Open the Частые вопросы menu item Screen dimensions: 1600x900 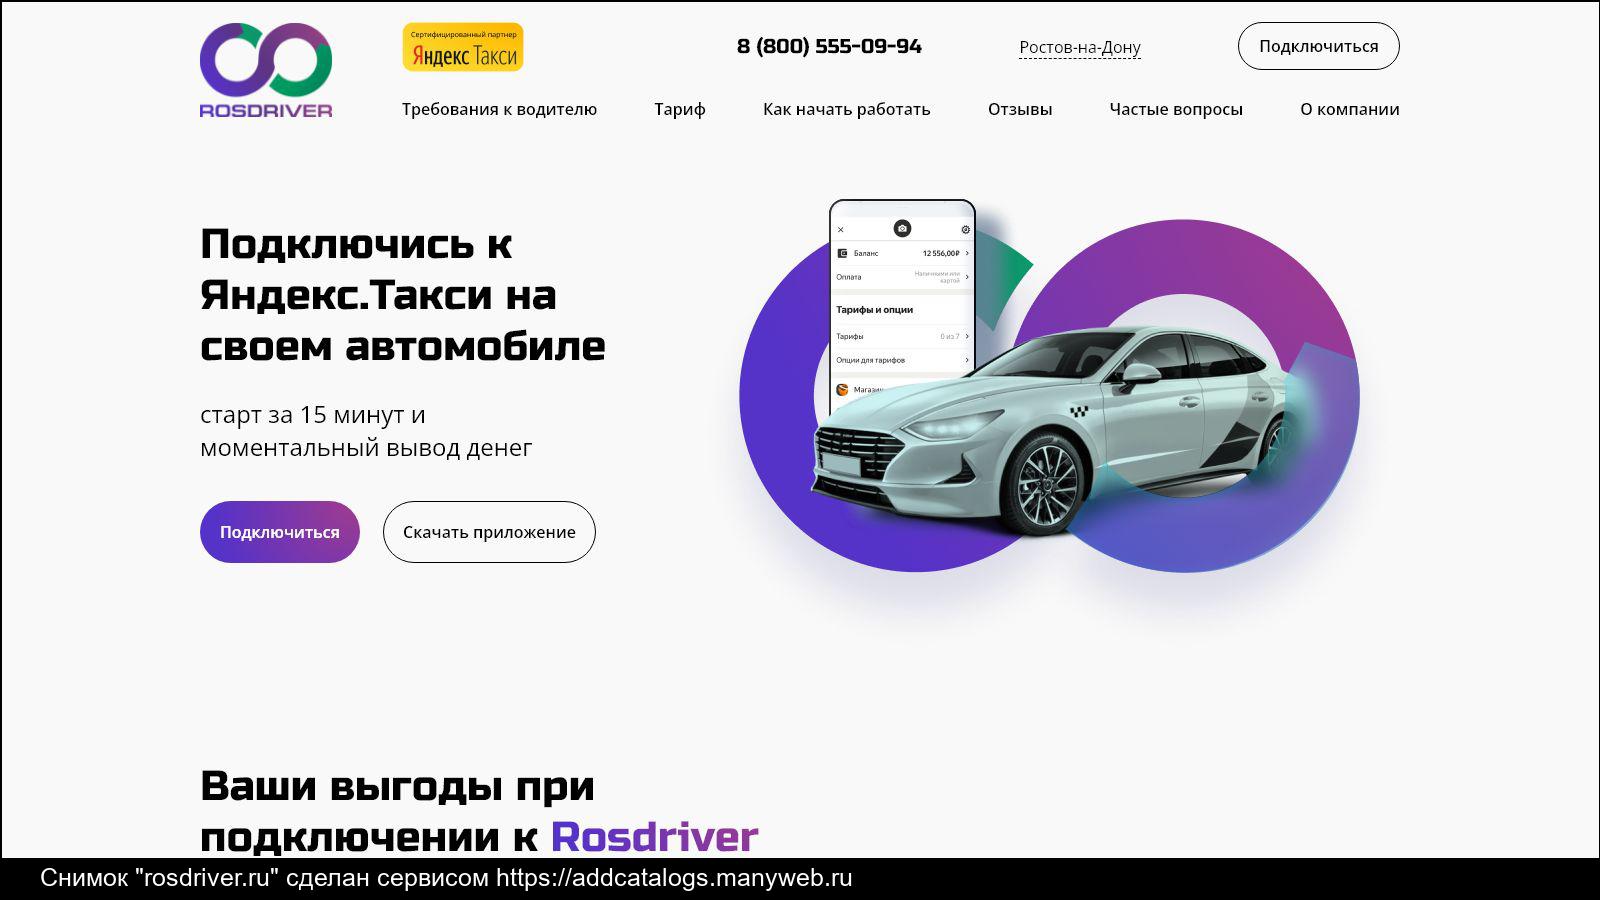[1176, 109]
